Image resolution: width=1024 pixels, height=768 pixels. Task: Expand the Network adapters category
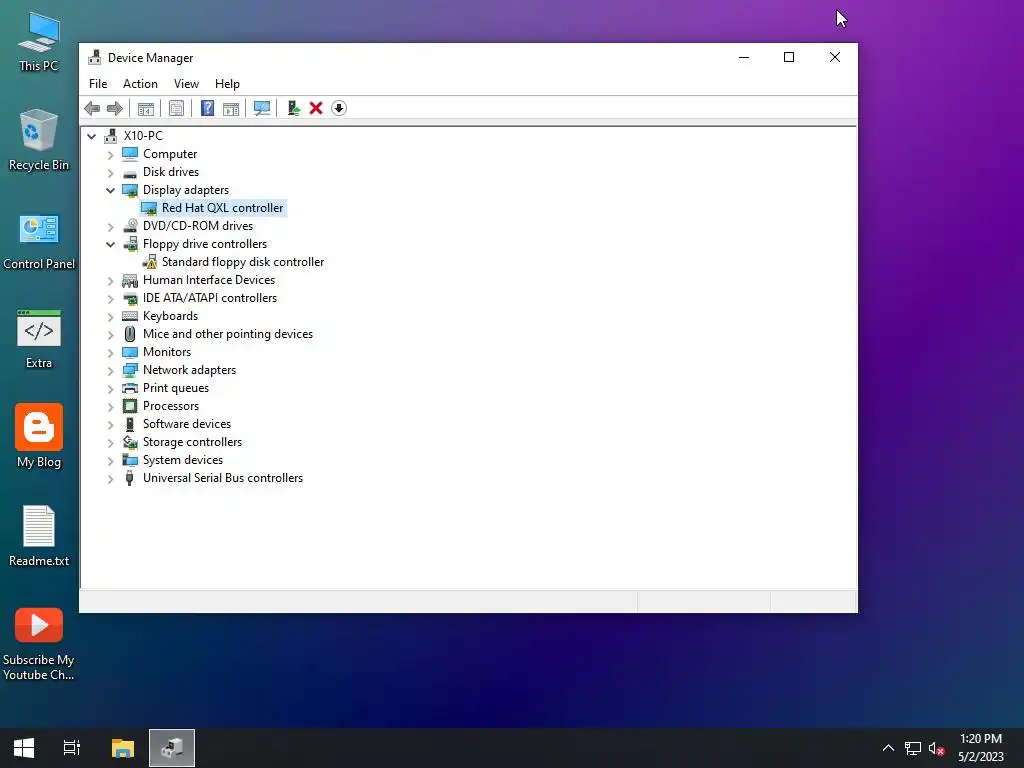pos(110,371)
